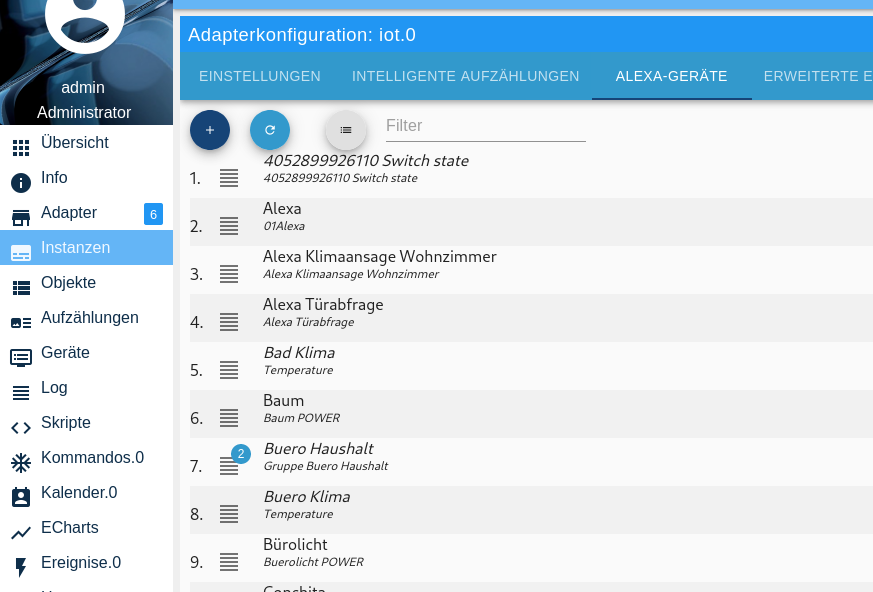Select the Buero Klima device name

[307, 497]
